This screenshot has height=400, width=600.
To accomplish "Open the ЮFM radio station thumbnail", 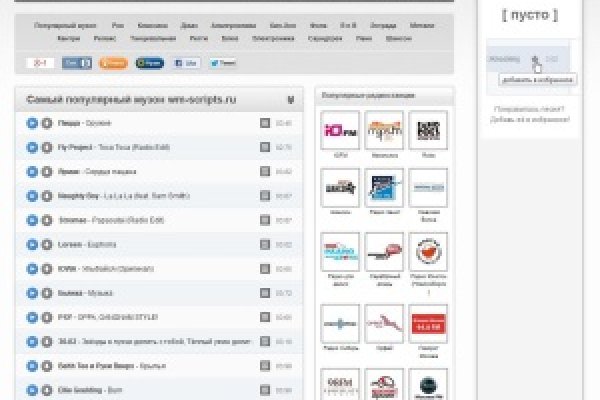I will (340, 130).
